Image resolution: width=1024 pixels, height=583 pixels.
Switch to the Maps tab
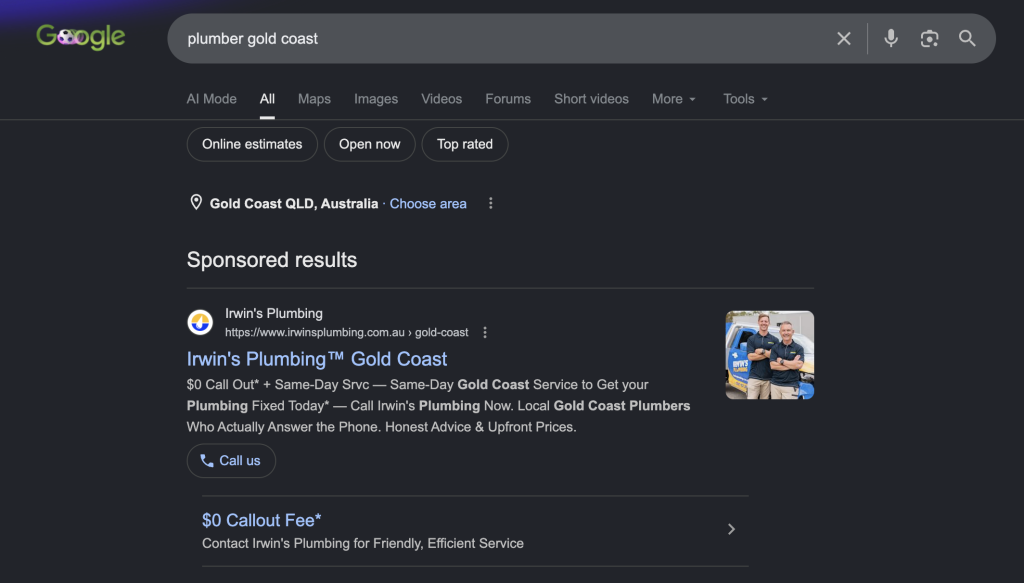314,99
